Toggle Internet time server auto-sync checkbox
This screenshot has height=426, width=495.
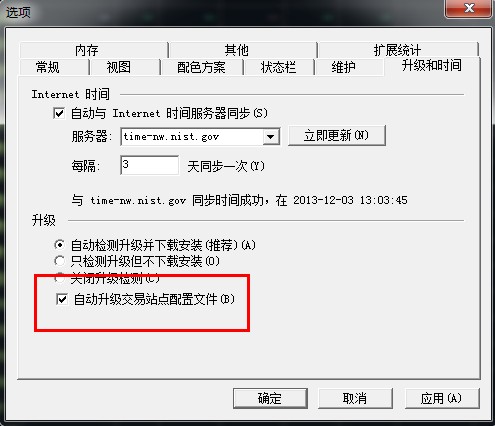pos(59,113)
